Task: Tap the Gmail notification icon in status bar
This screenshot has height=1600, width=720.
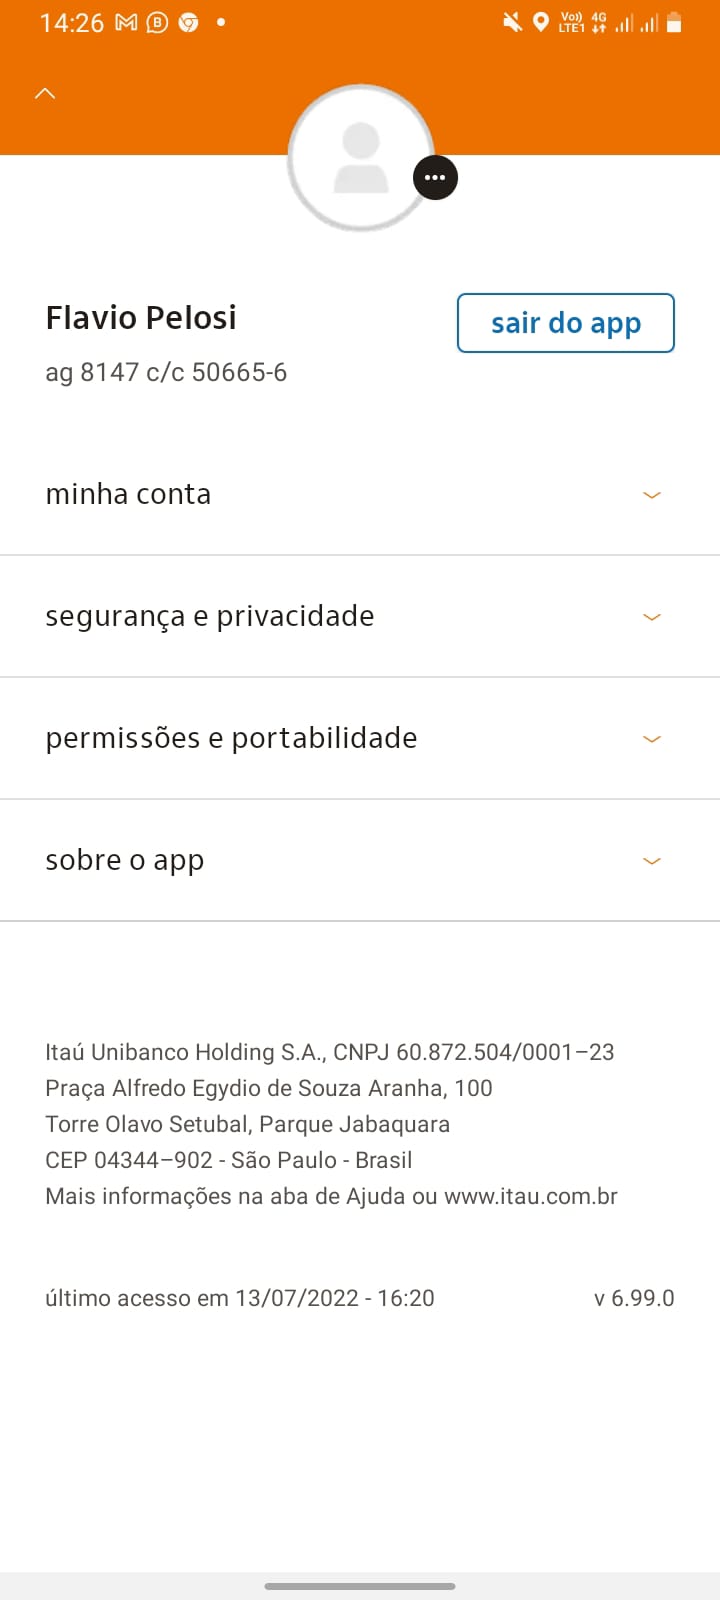Action: coord(126,22)
